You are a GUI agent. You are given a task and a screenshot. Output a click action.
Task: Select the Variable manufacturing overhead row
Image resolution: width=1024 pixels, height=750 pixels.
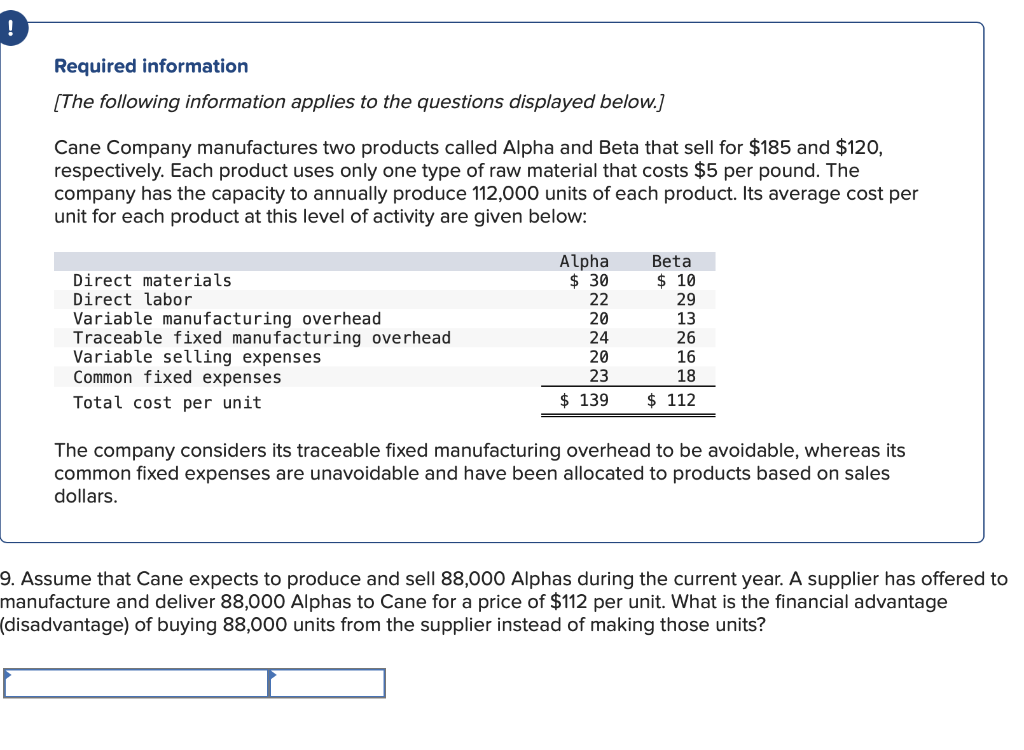click(x=225, y=318)
